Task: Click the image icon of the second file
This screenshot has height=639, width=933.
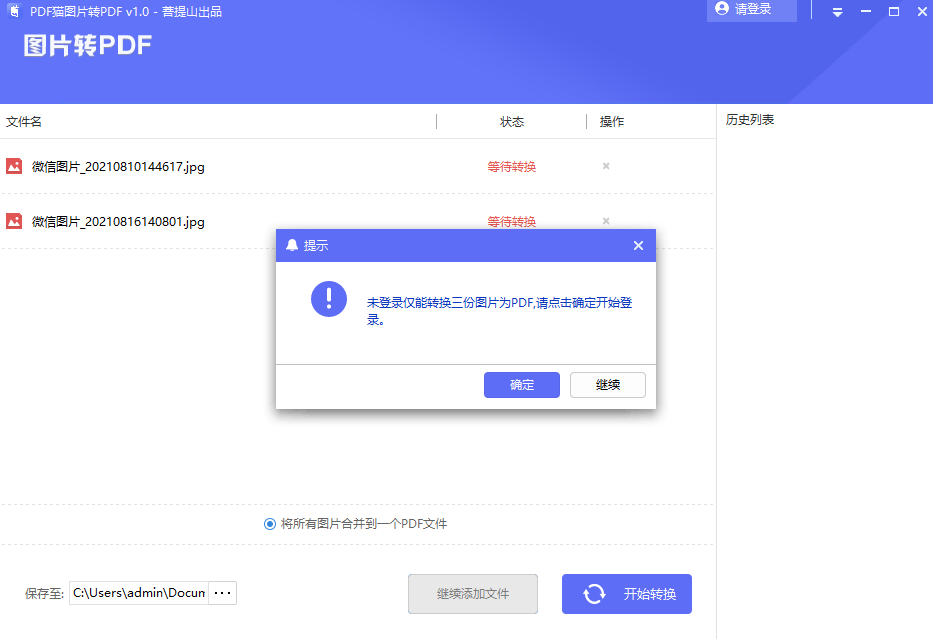Action: click(14, 221)
